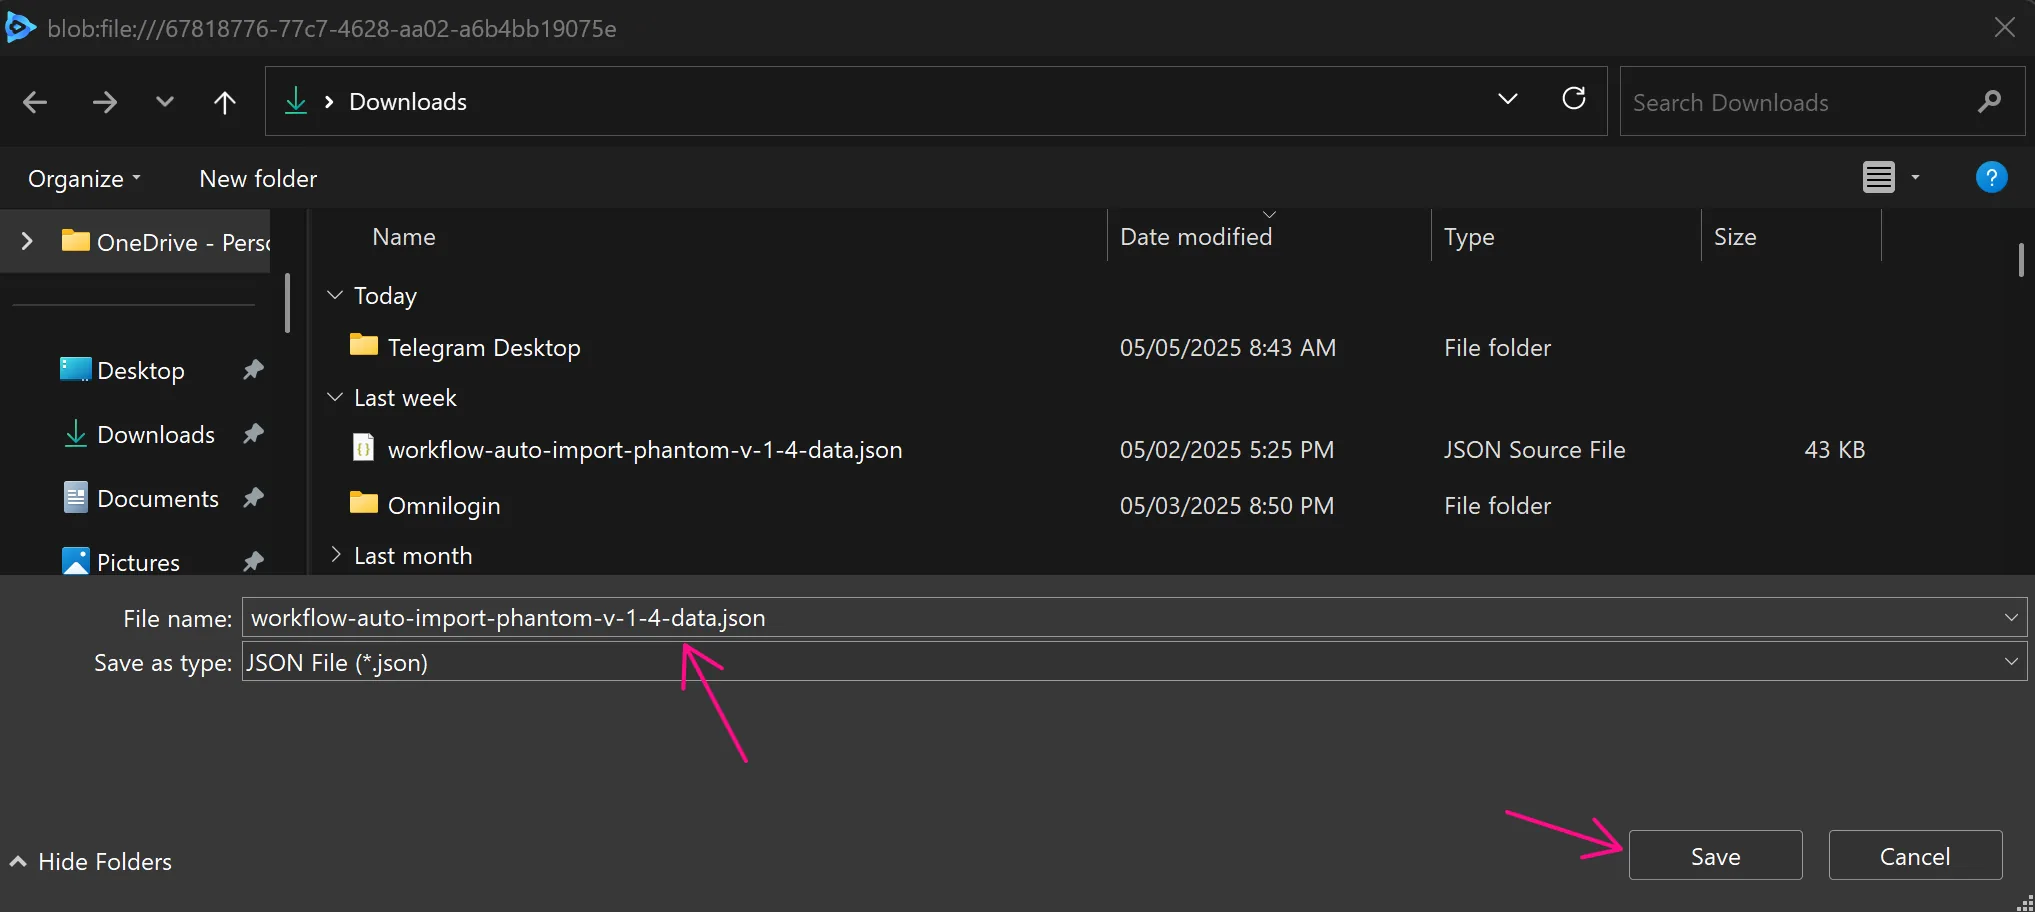This screenshot has width=2035, height=912.
Task: Refresh the Downloads folder view
Action: tap(1574, 99)
